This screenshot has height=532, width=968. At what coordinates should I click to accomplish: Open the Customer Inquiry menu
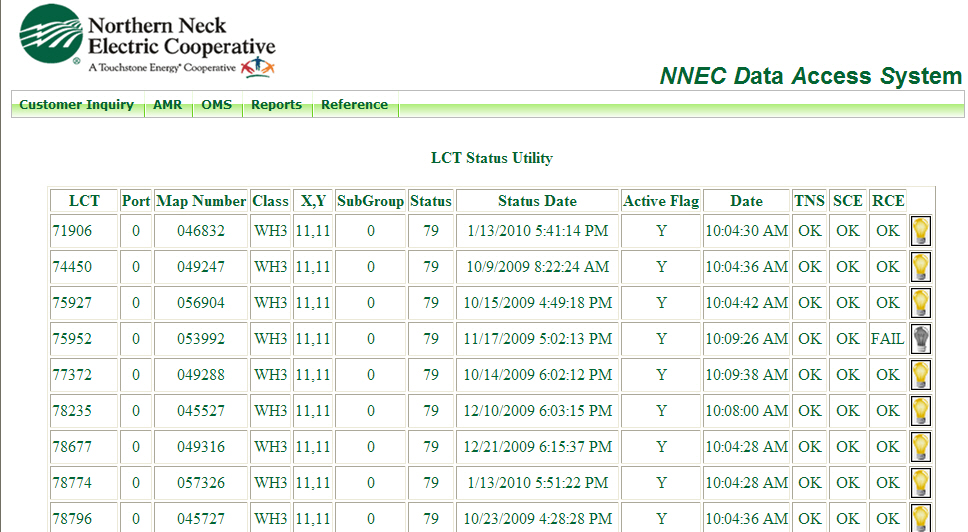point(77,105)
